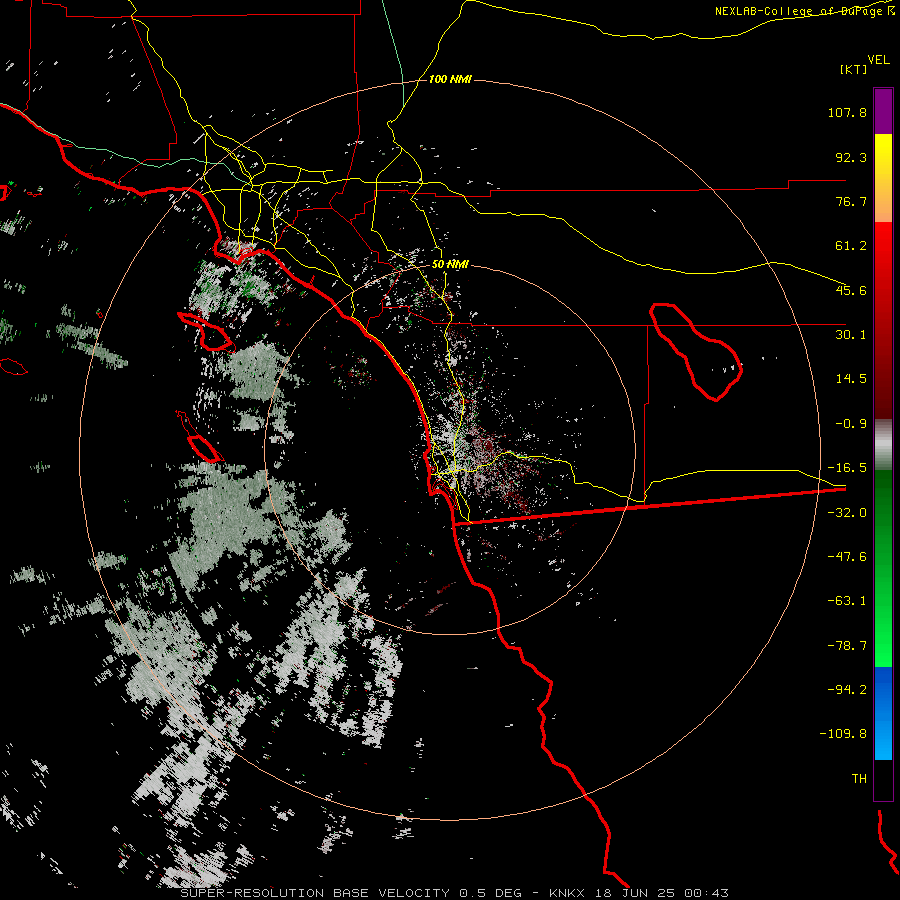This screenshot has width=900, height=900.
Task: Select the -16.5 velocity scale value
Action: coord(847,468)
